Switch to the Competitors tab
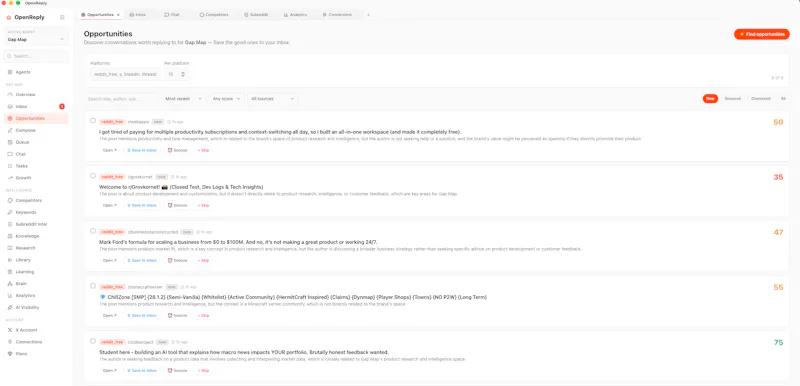 click(214, 15)
